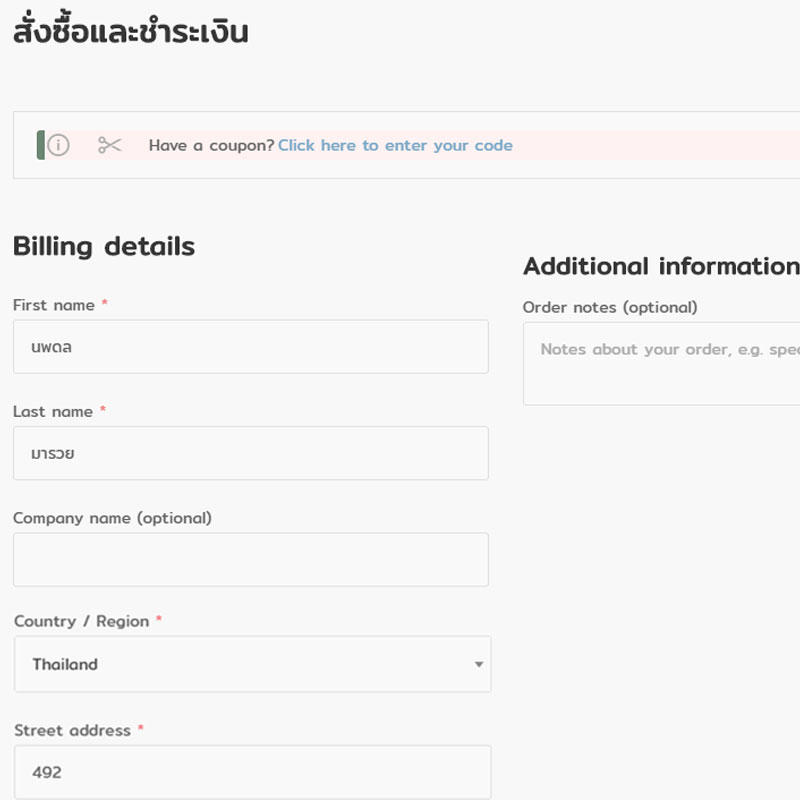Image resolution: width=800 pixels, height=800 pixels.
Task: Click the 'Street address' label
Action: (72, 730)
